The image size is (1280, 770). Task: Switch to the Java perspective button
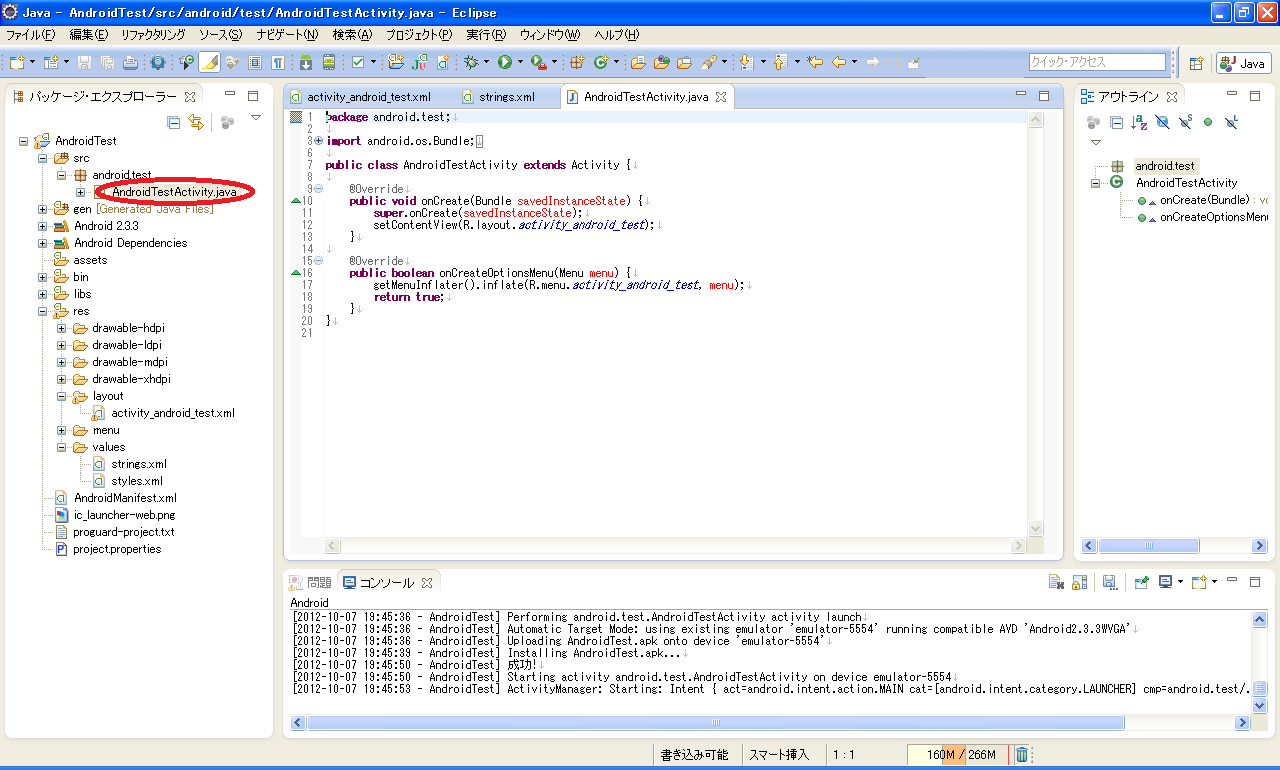point(1243,63)
